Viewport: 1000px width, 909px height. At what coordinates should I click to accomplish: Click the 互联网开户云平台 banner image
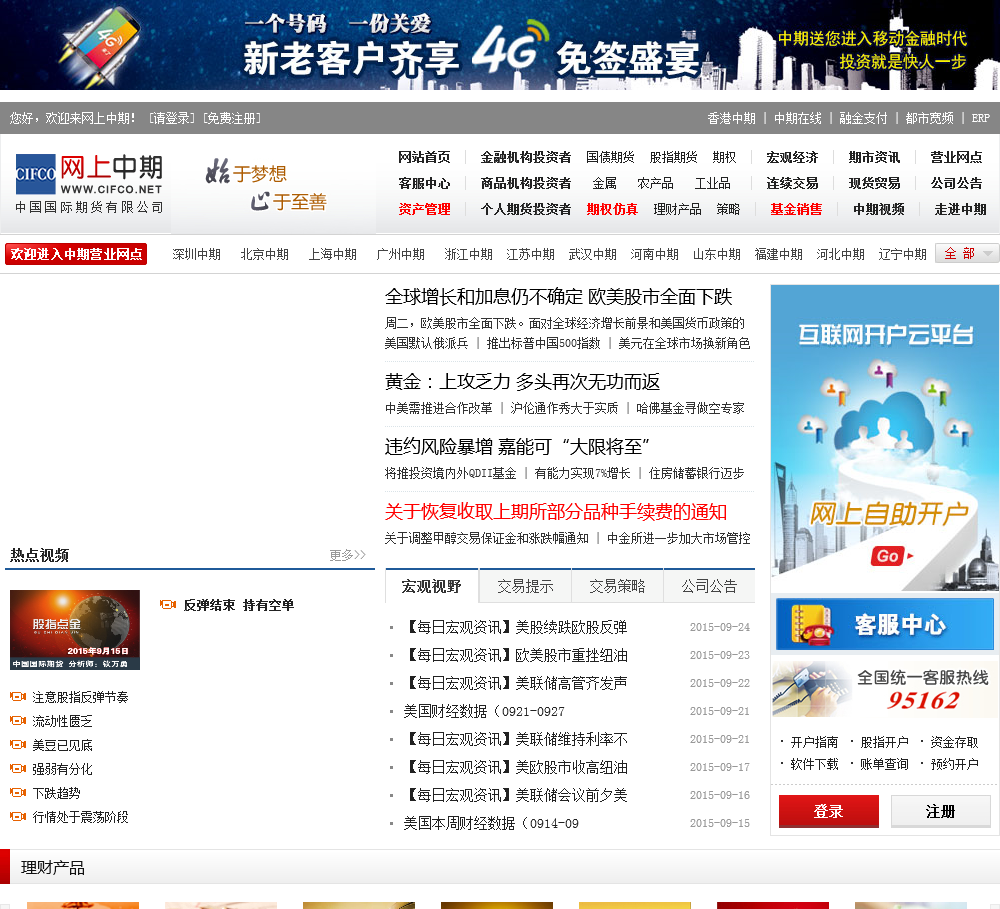click(885, 438)
